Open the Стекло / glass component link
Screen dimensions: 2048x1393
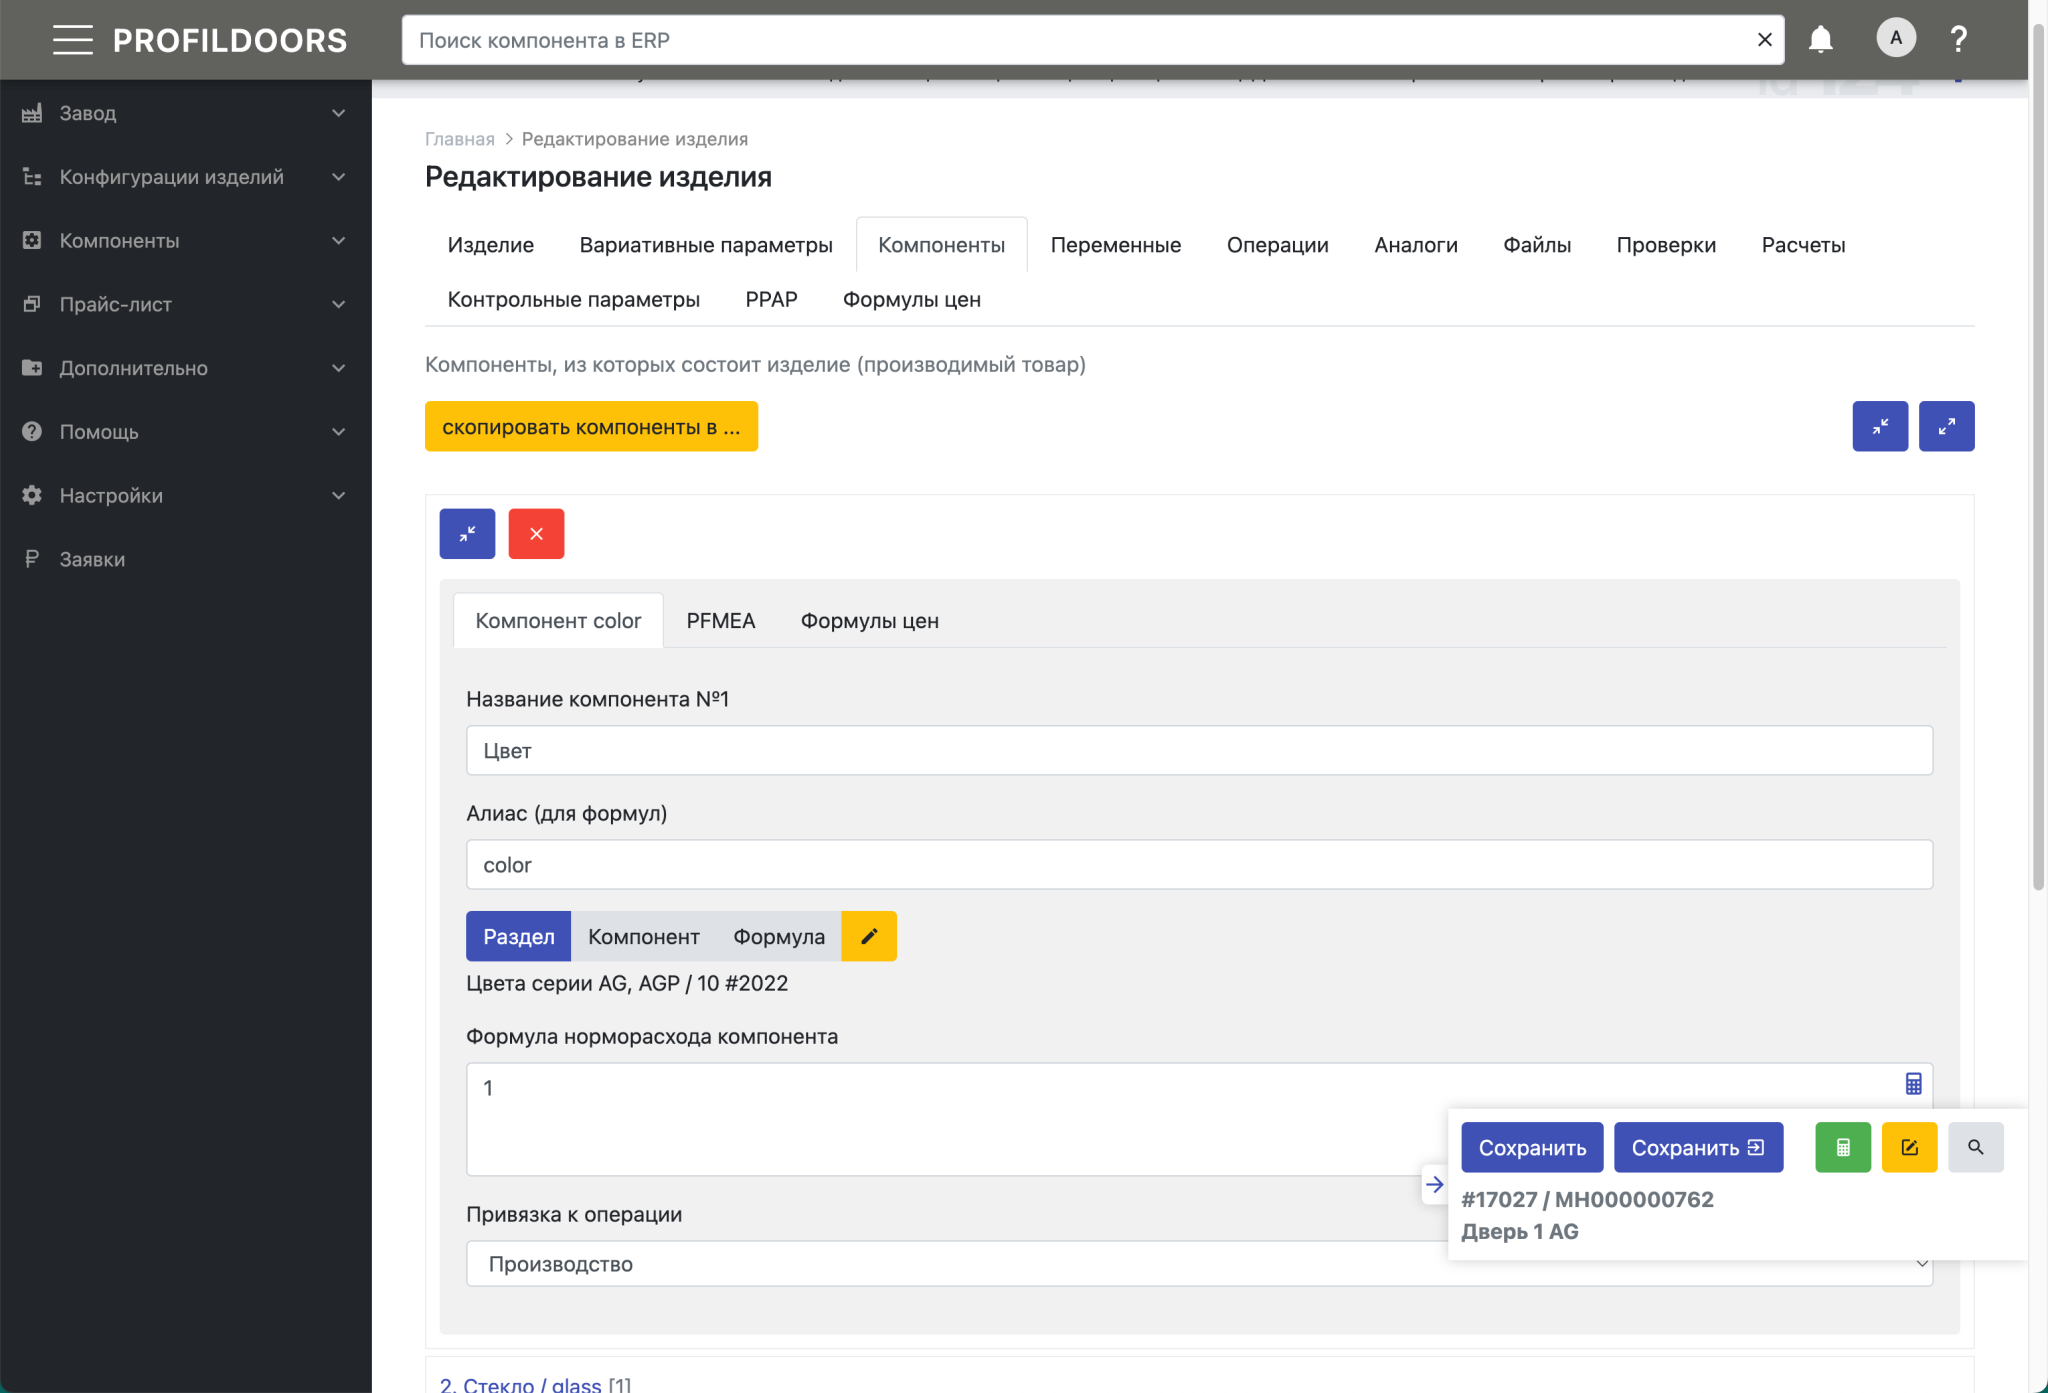point(521,1385)
